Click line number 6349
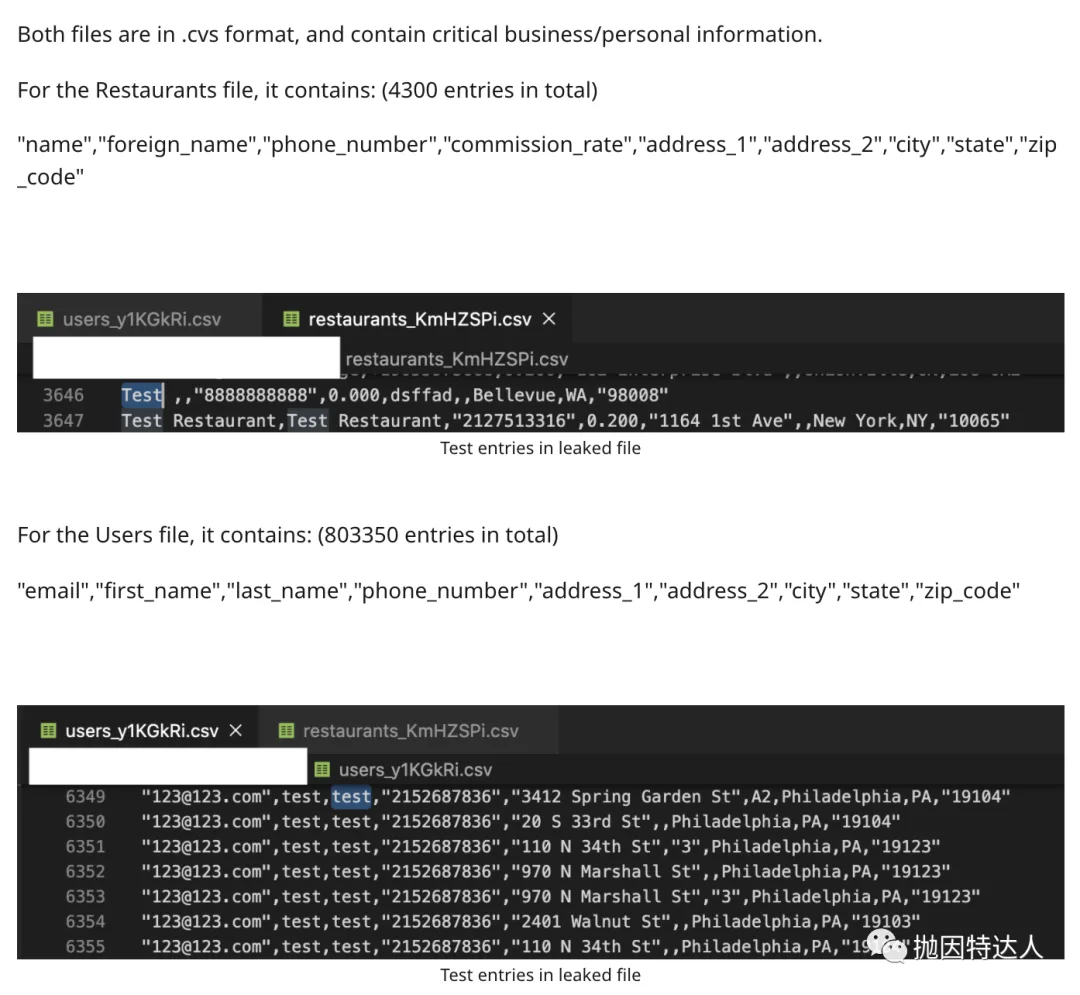Screen dimensions: 1080x995 point(85,797)
